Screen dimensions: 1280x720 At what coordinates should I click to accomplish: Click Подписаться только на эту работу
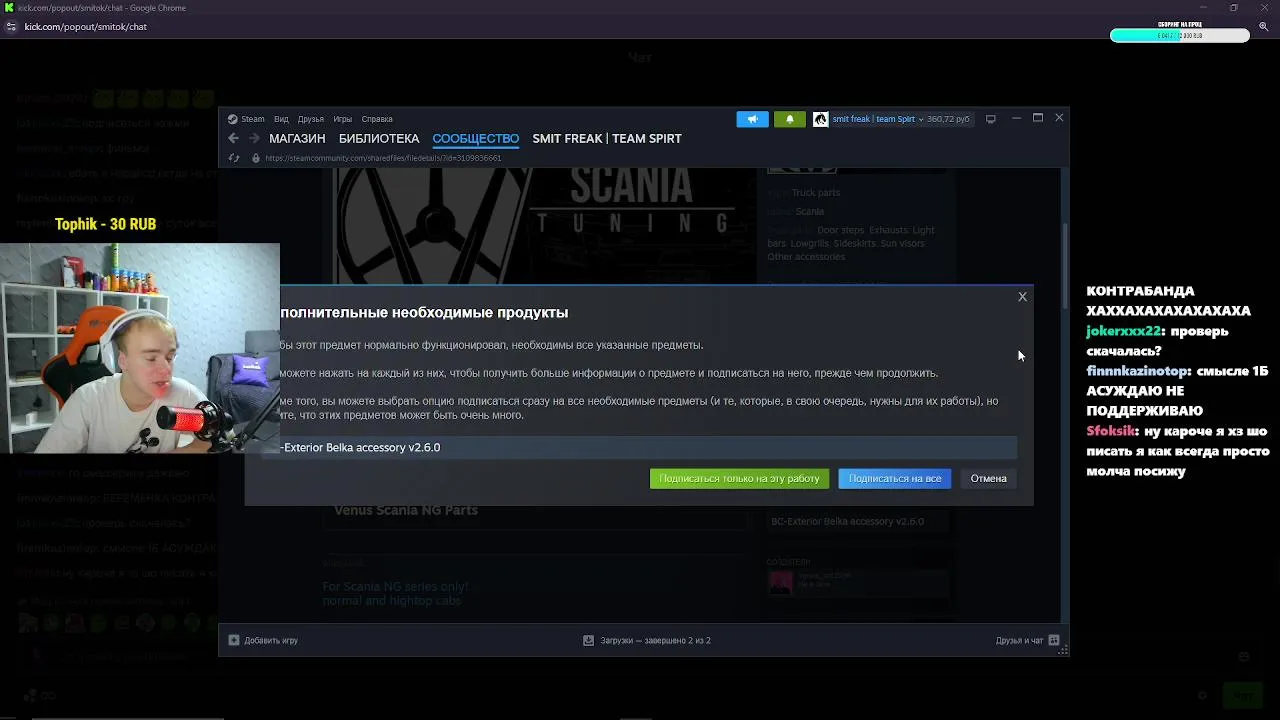coord(739,478)
